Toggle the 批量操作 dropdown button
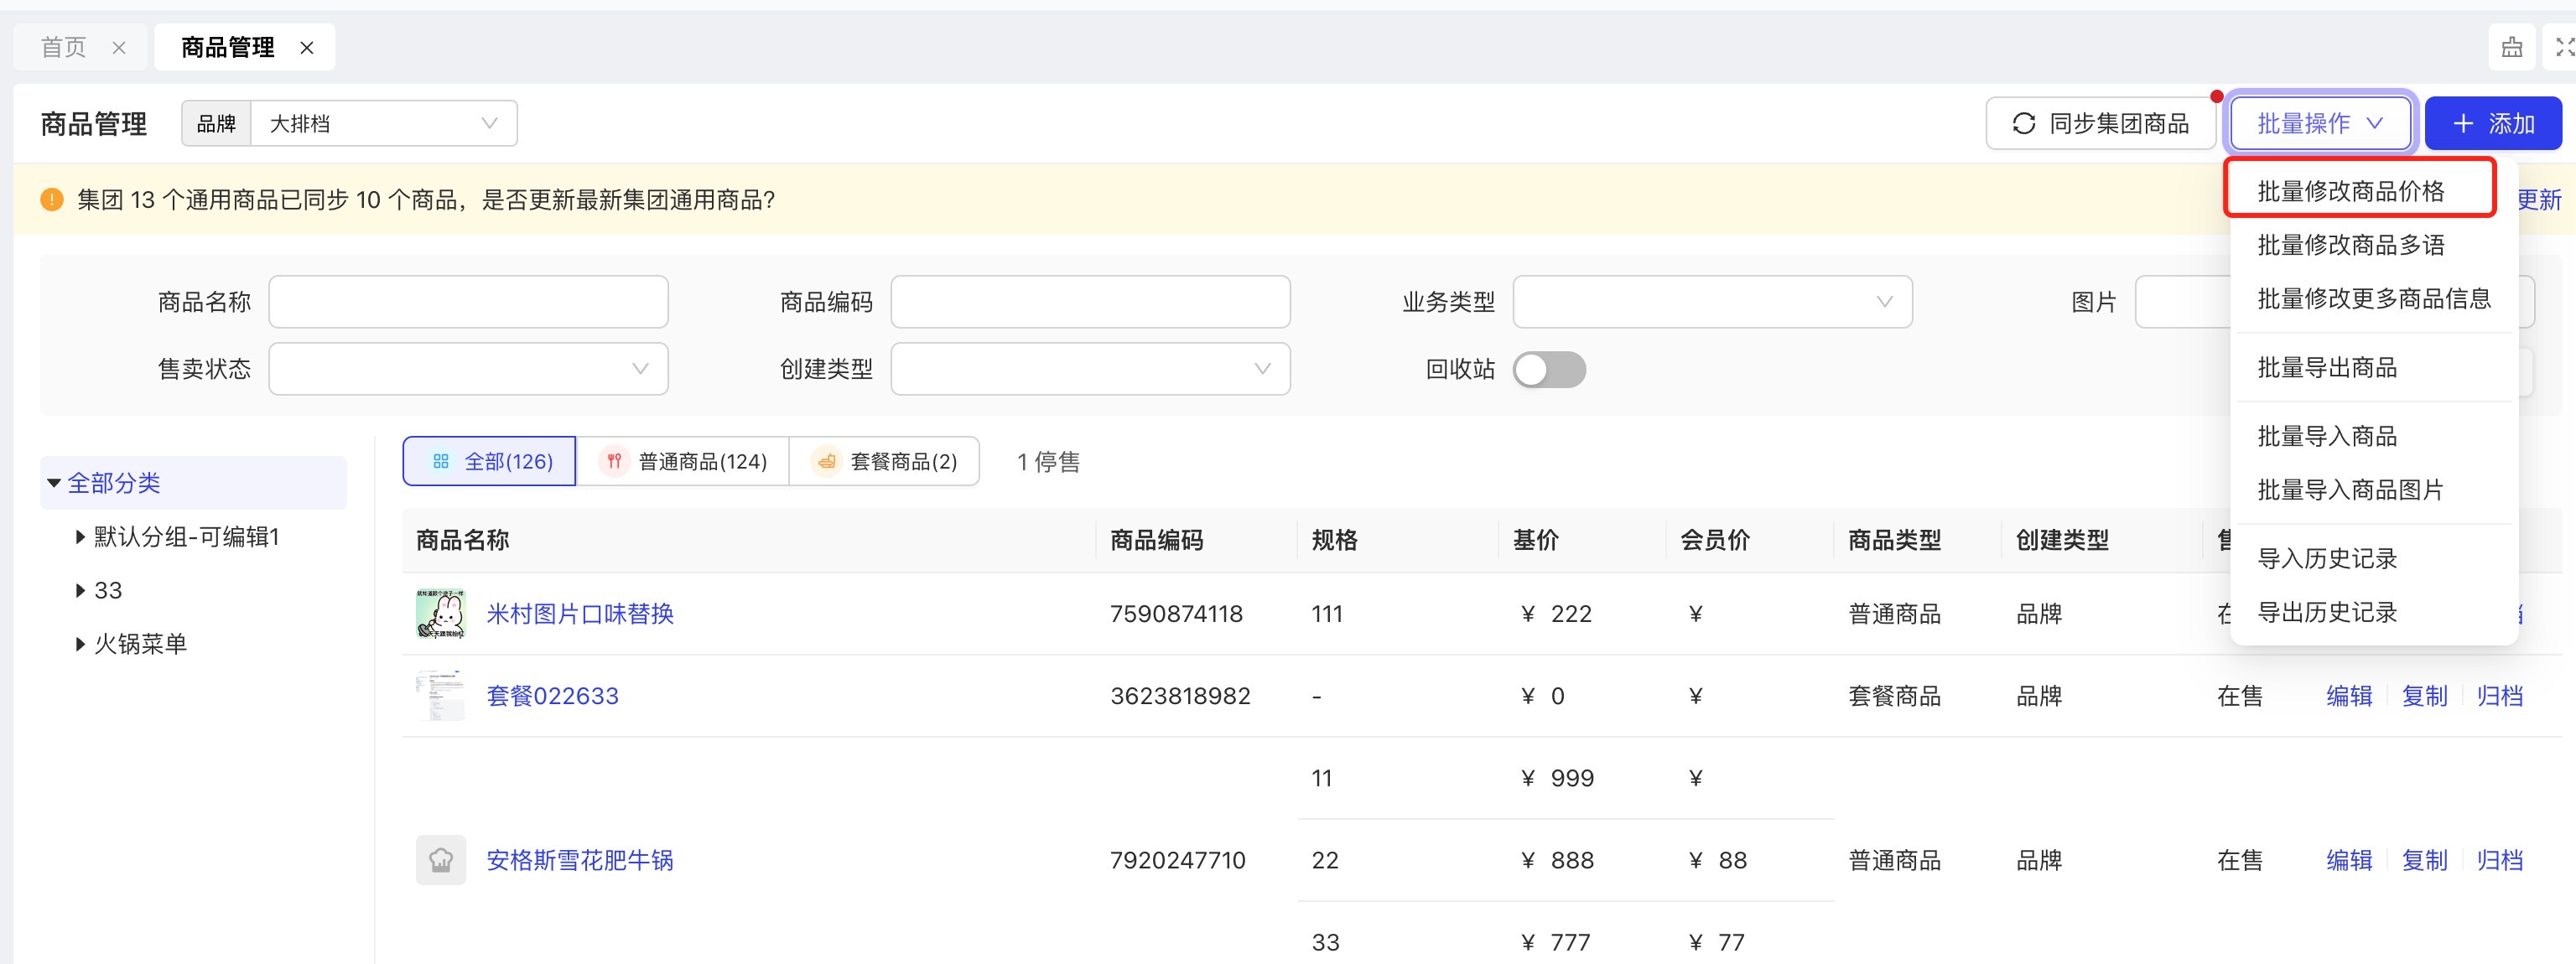The height and width of the screenshot is (964, 2576). 2320,124
